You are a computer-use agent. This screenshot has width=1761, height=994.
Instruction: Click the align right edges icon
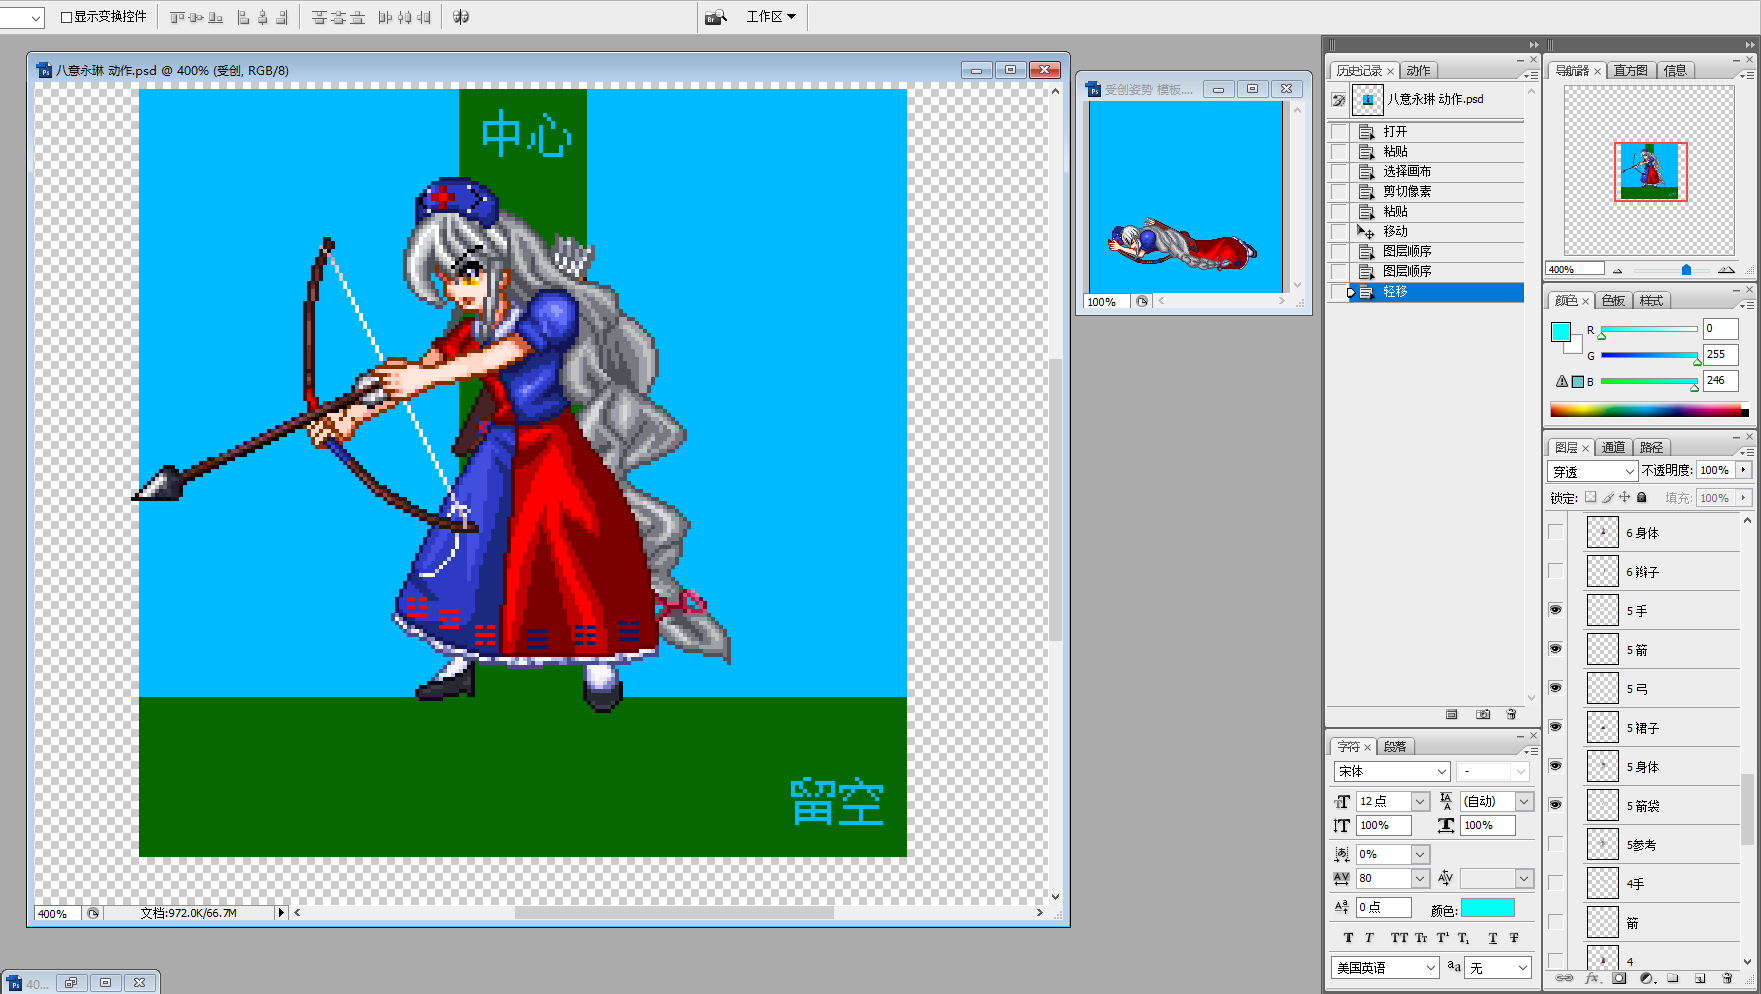pyautogui.click(x=282, y=17)
